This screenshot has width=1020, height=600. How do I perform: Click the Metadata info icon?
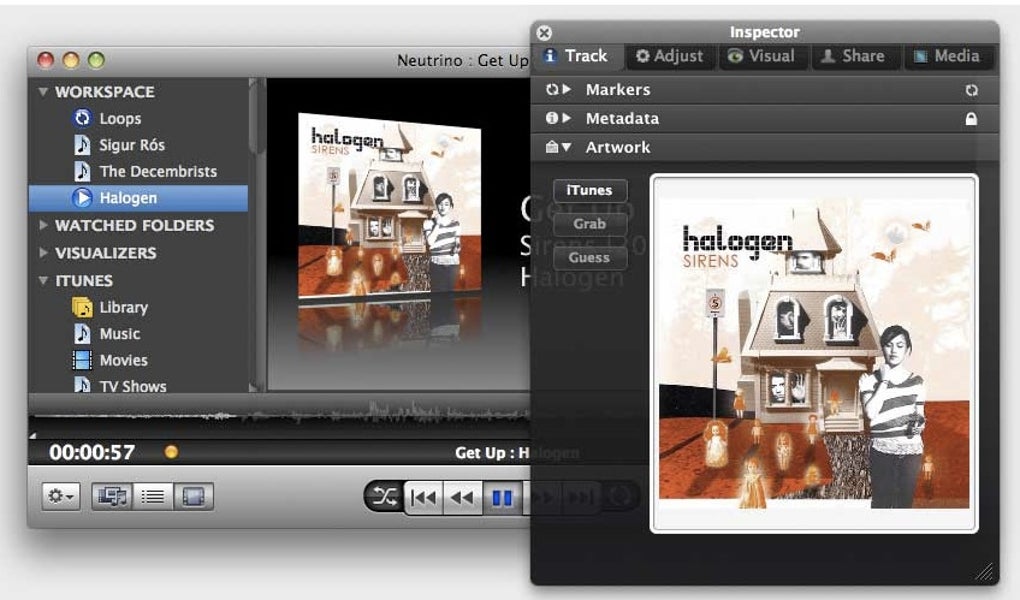552,118
